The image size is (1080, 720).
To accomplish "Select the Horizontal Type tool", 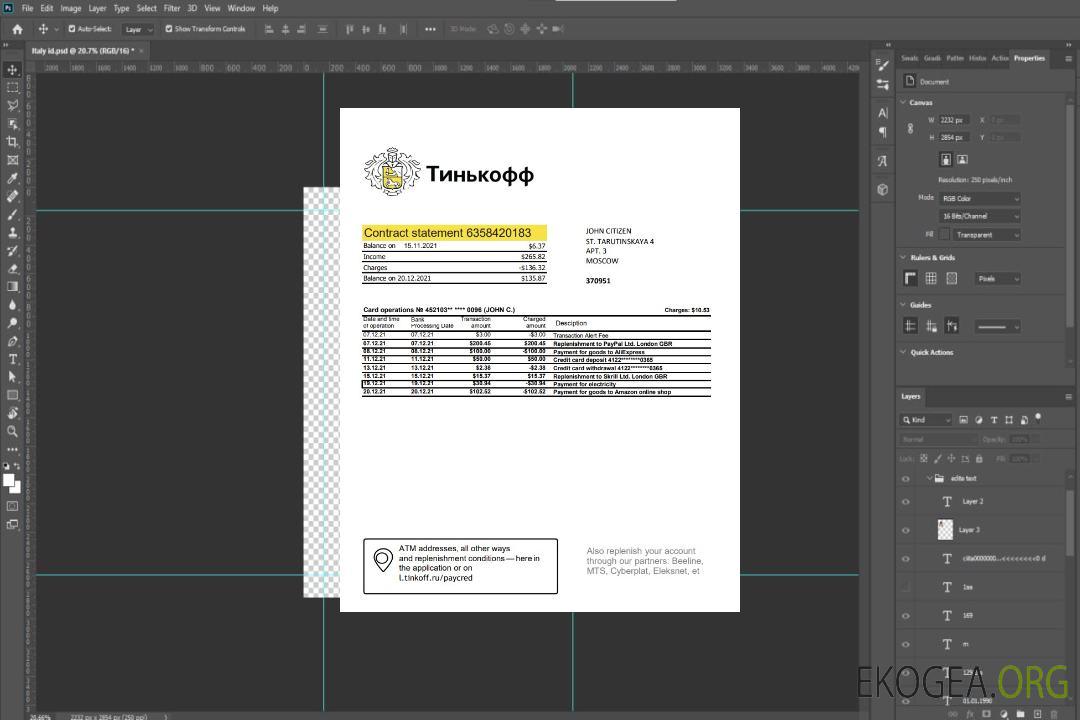I will (12, 359).
